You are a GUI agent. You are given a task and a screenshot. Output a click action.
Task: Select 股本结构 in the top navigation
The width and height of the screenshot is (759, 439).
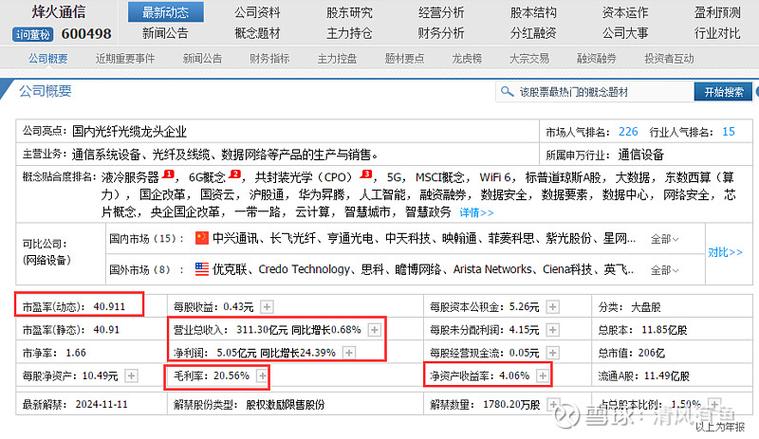click(x=533, y=13)
